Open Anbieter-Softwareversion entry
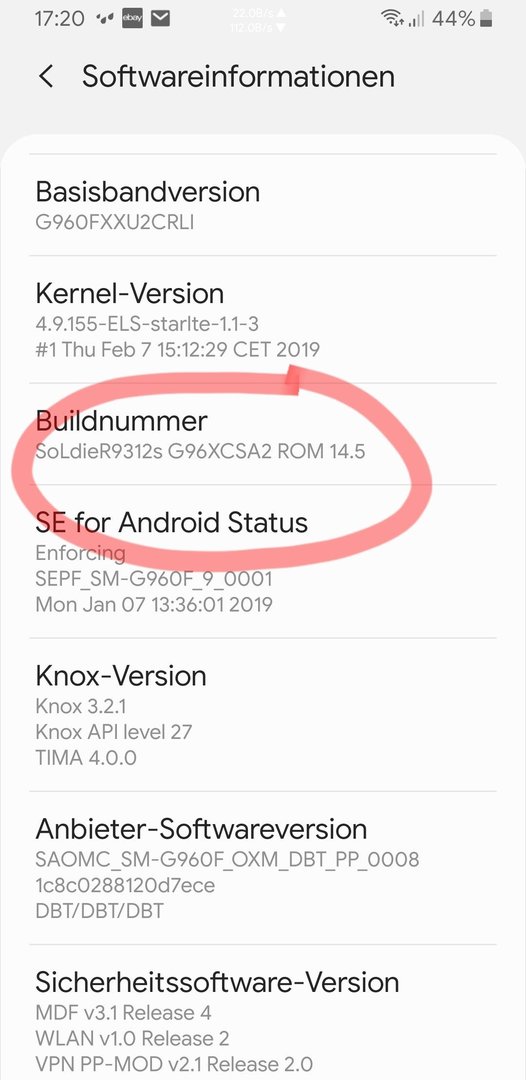 coord(263,867)
